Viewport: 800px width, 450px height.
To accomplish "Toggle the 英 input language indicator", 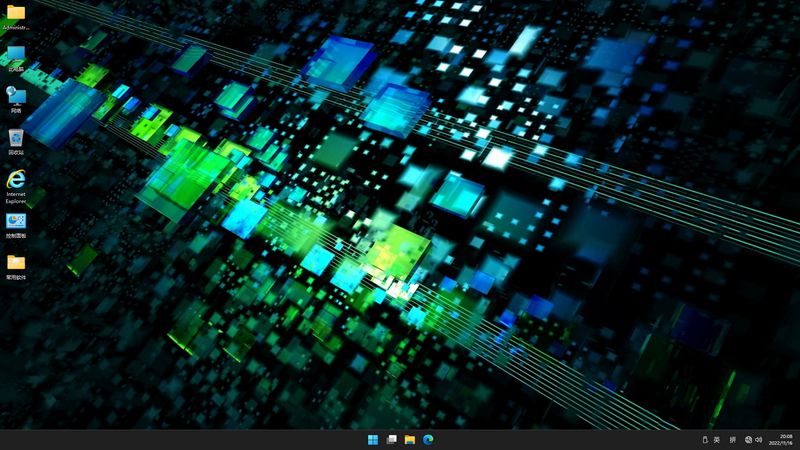I will click(x=717, y=440).
